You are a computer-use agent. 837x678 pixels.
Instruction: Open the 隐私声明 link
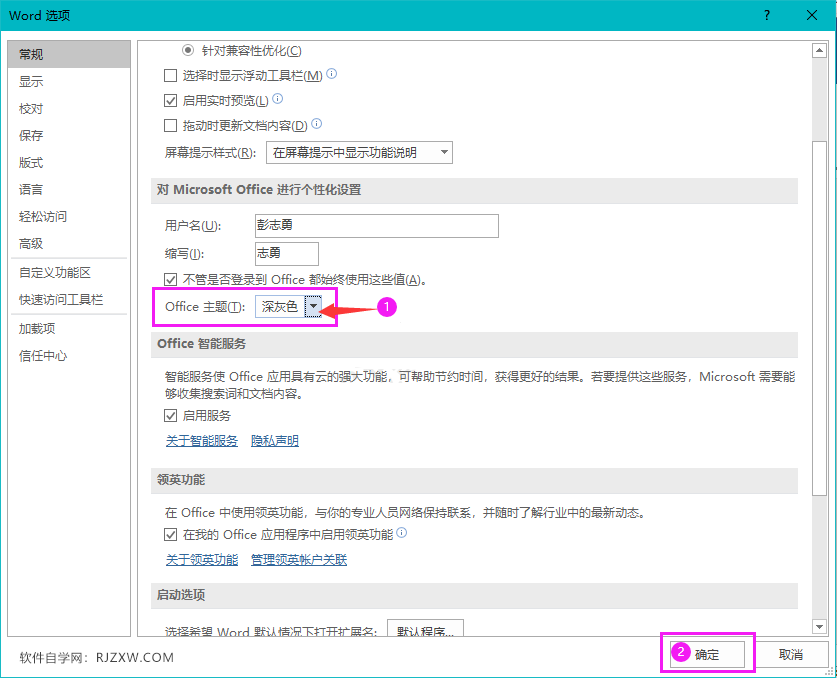click(274, 440)
